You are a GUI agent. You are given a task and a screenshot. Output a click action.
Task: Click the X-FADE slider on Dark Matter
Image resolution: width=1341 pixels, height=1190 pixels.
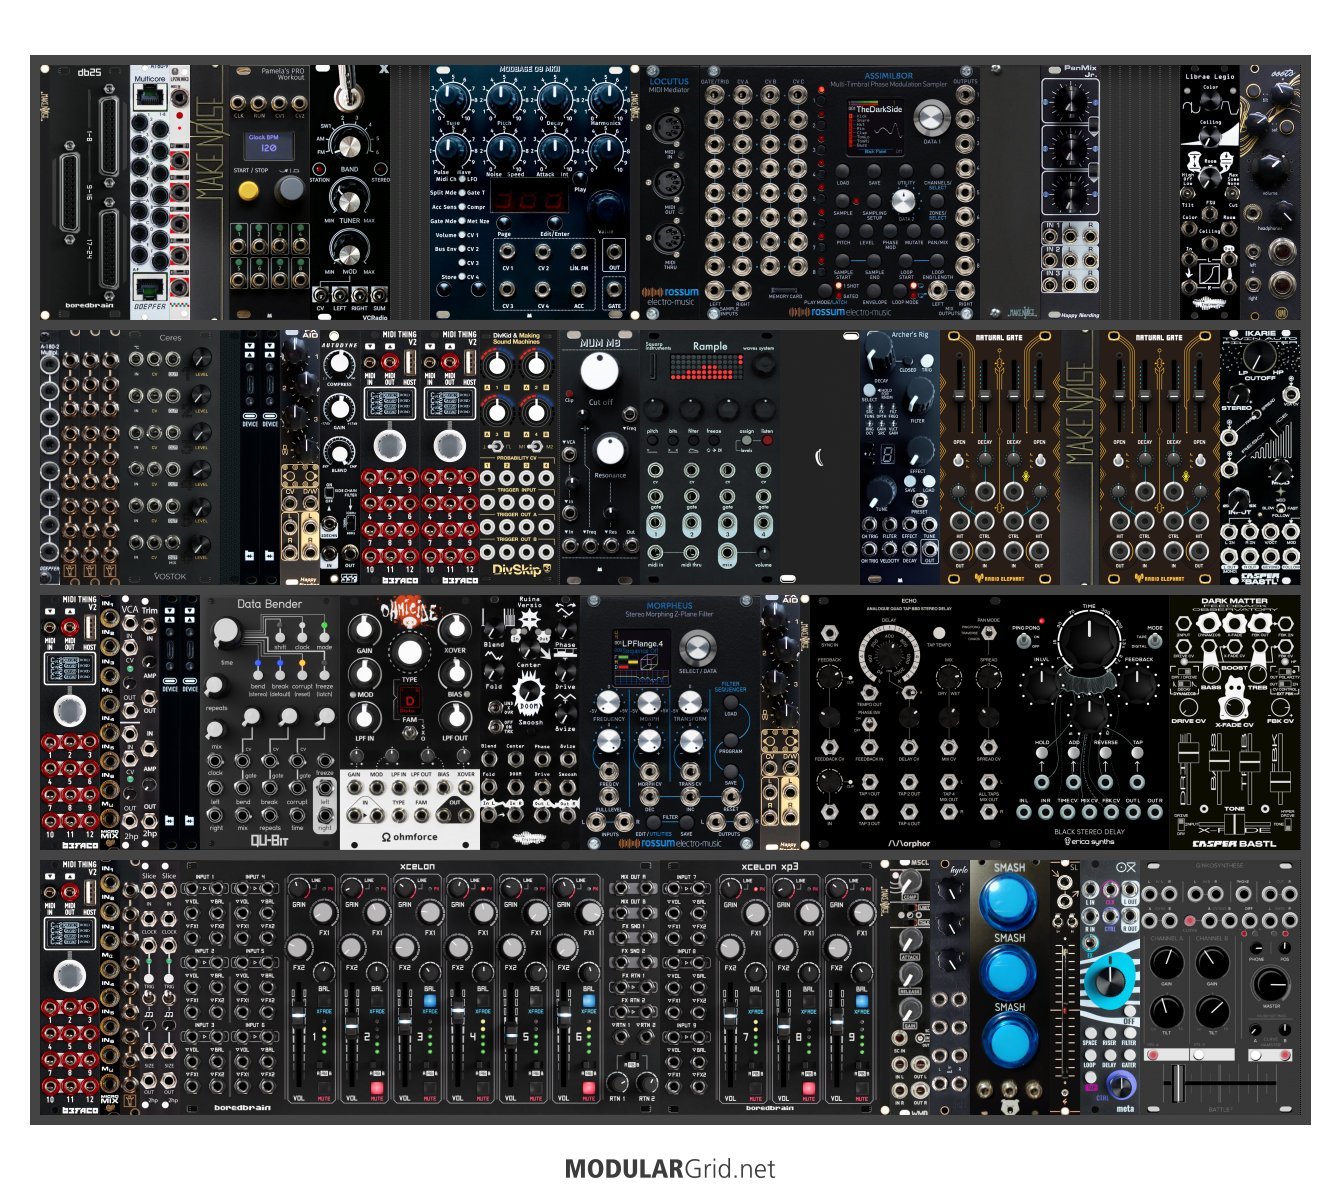1234,826
